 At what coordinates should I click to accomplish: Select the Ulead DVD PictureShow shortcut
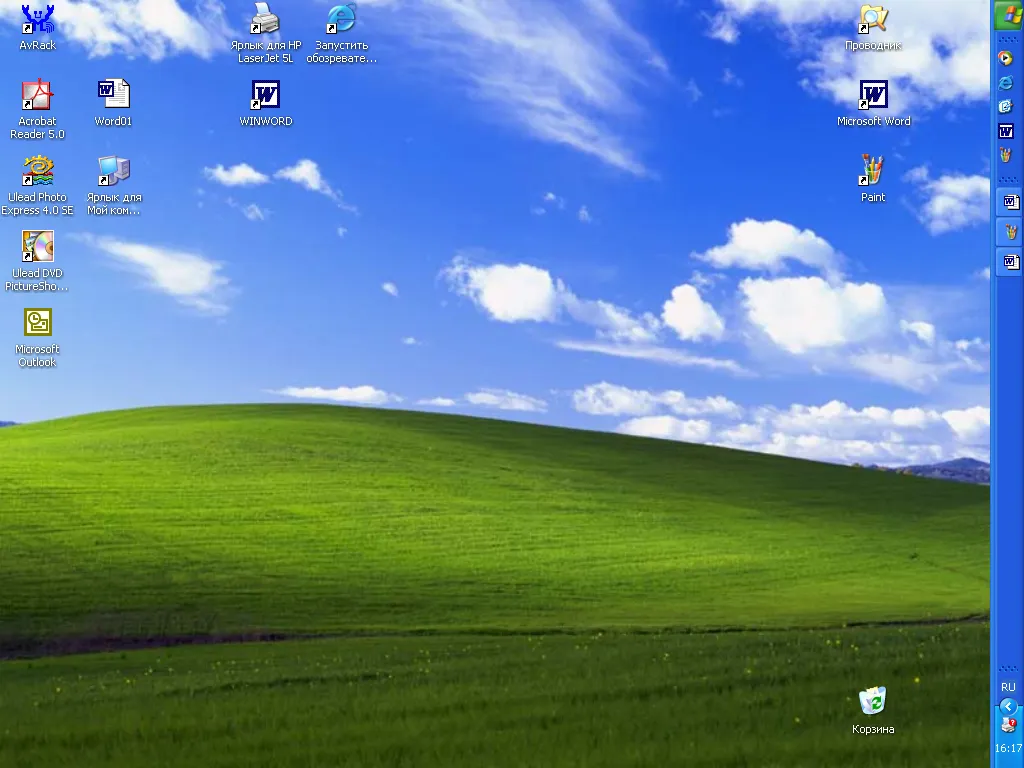point(37,261)
